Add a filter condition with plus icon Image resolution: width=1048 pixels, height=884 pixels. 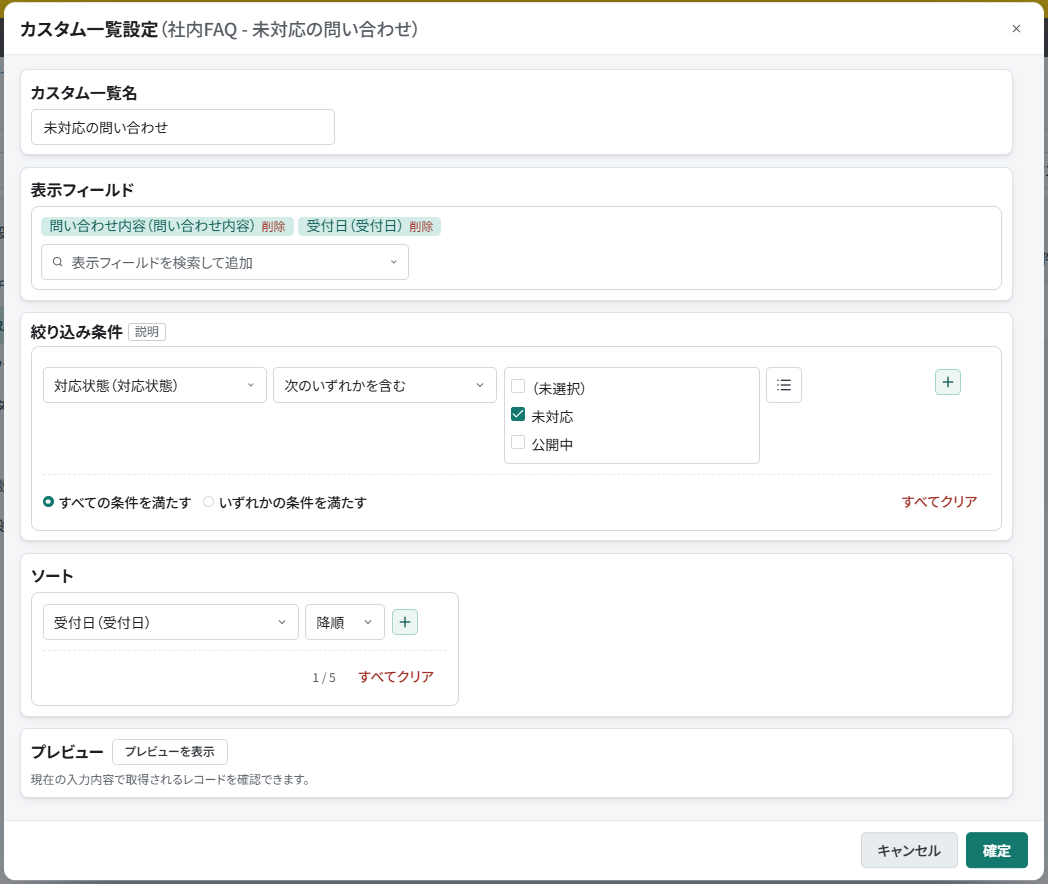947,382
